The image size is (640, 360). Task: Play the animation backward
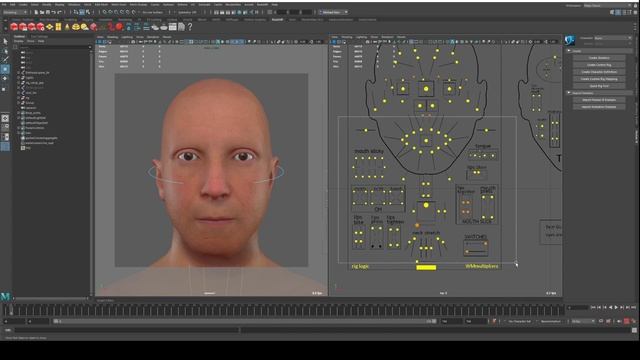point(611,307)
